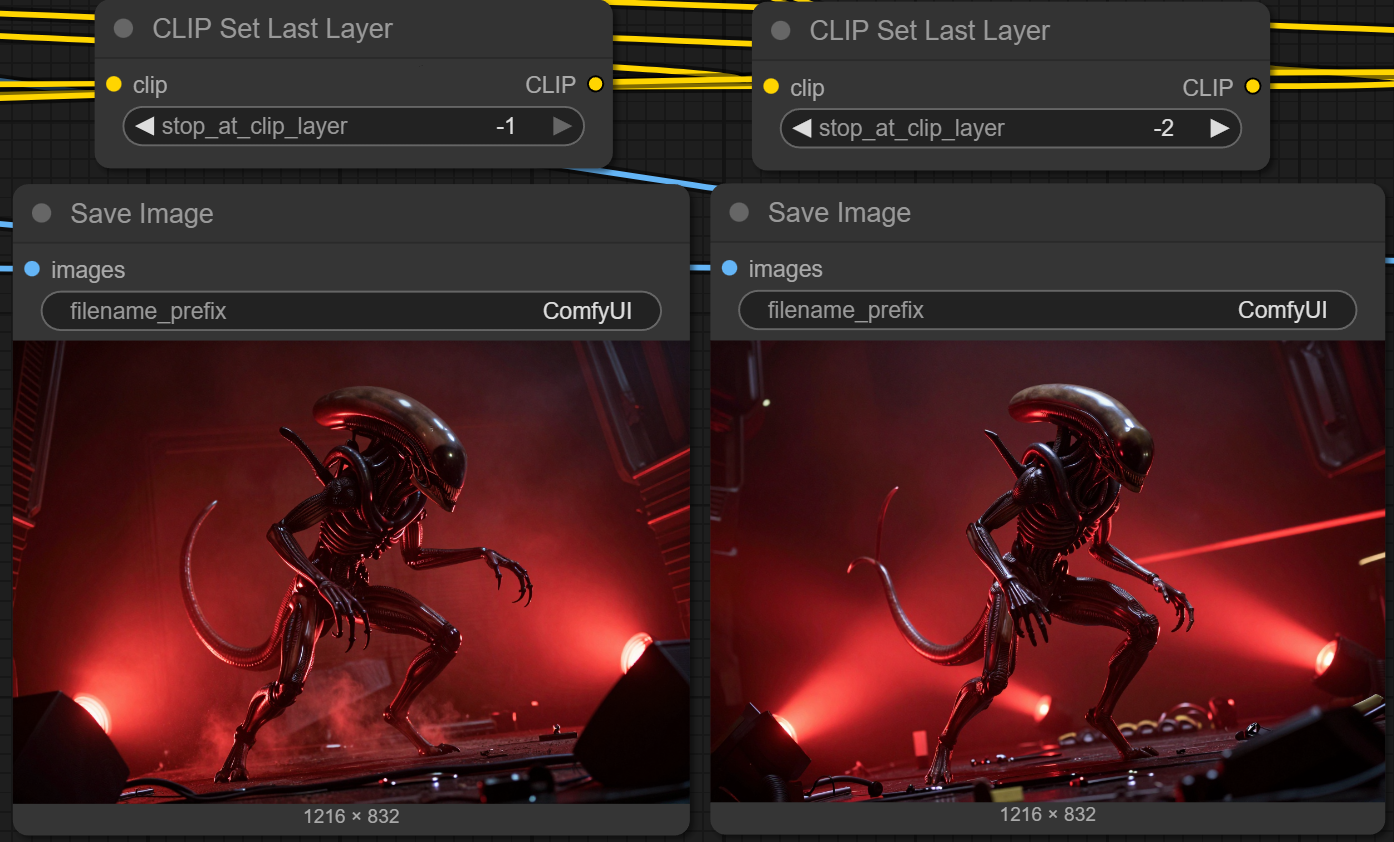Collapse the left CLIP Set Last Layer node dot

tap(123, 28)
